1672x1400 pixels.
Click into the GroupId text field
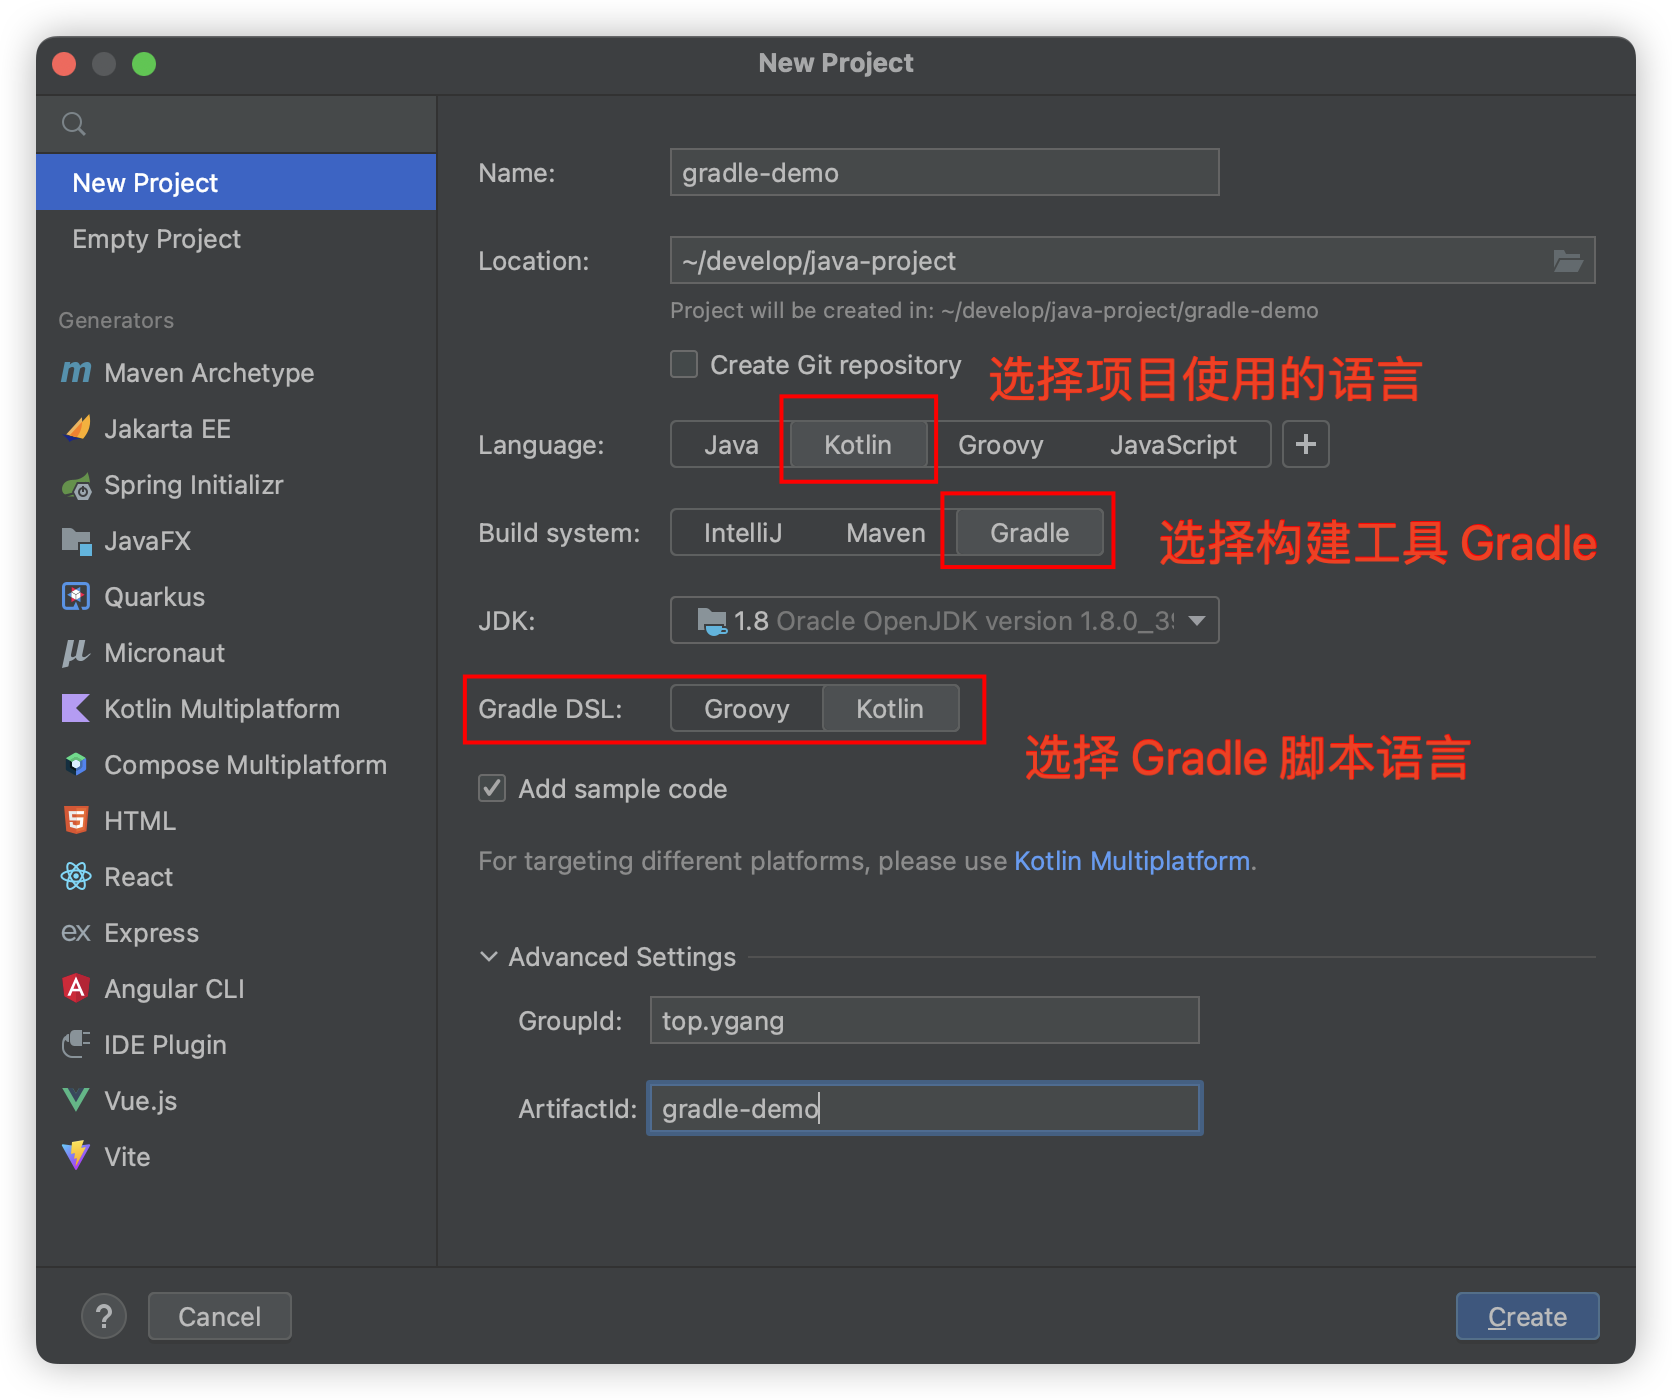tap(924, 1020)
